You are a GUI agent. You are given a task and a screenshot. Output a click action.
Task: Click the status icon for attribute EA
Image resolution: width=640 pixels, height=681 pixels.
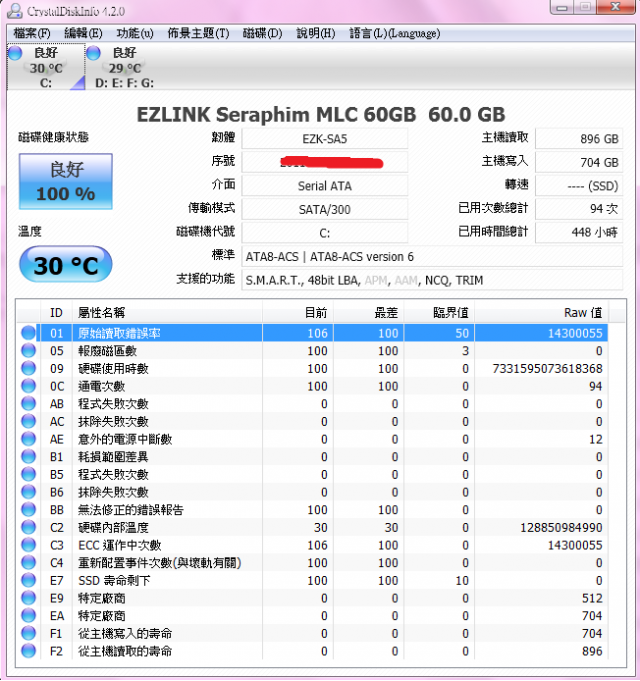click(28, 616)
